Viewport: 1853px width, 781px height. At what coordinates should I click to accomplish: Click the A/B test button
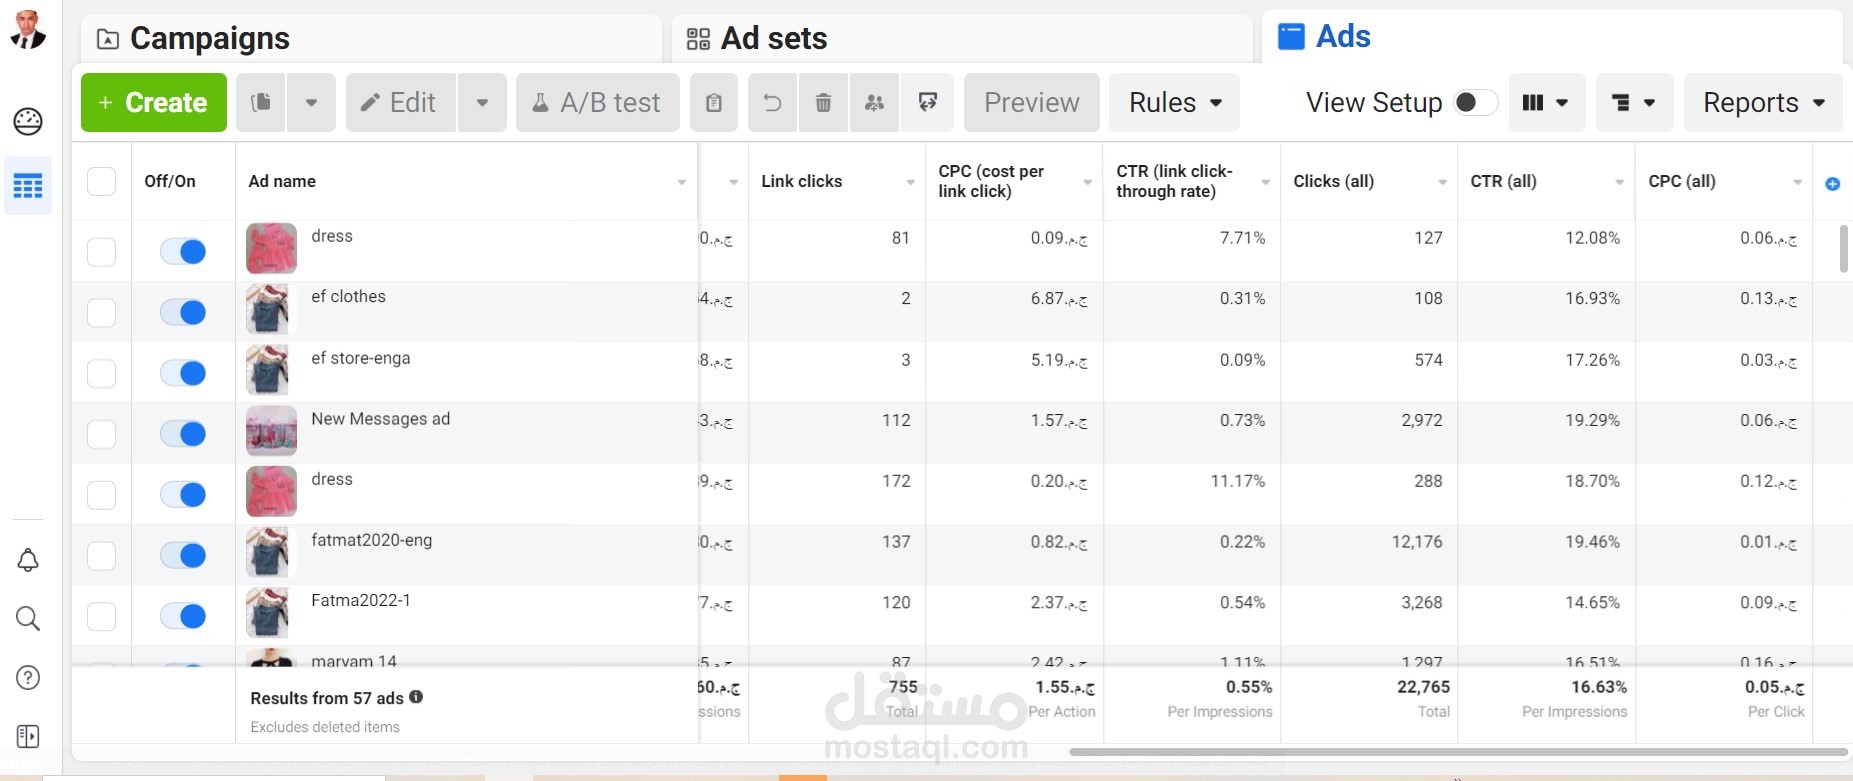597,102
